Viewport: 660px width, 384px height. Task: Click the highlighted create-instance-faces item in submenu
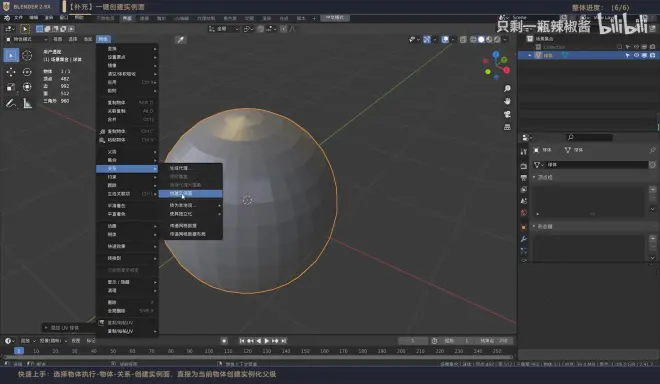(190, 193)
